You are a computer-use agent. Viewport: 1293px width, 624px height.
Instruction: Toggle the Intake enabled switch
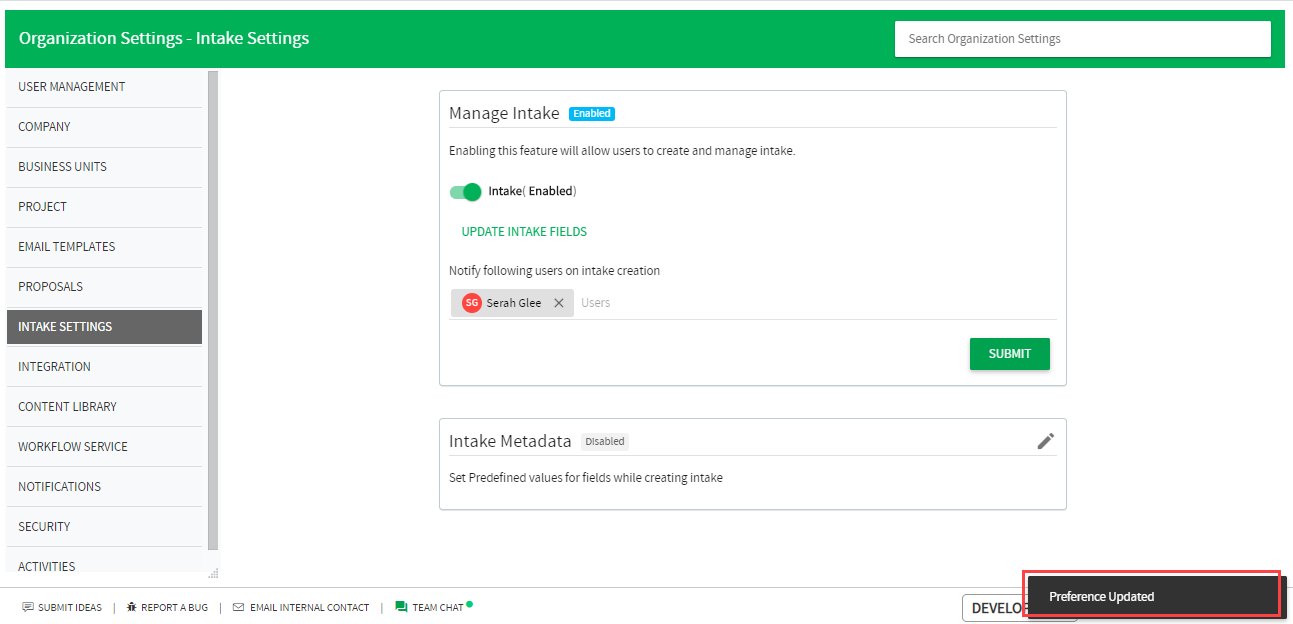[x=466, y=192]
